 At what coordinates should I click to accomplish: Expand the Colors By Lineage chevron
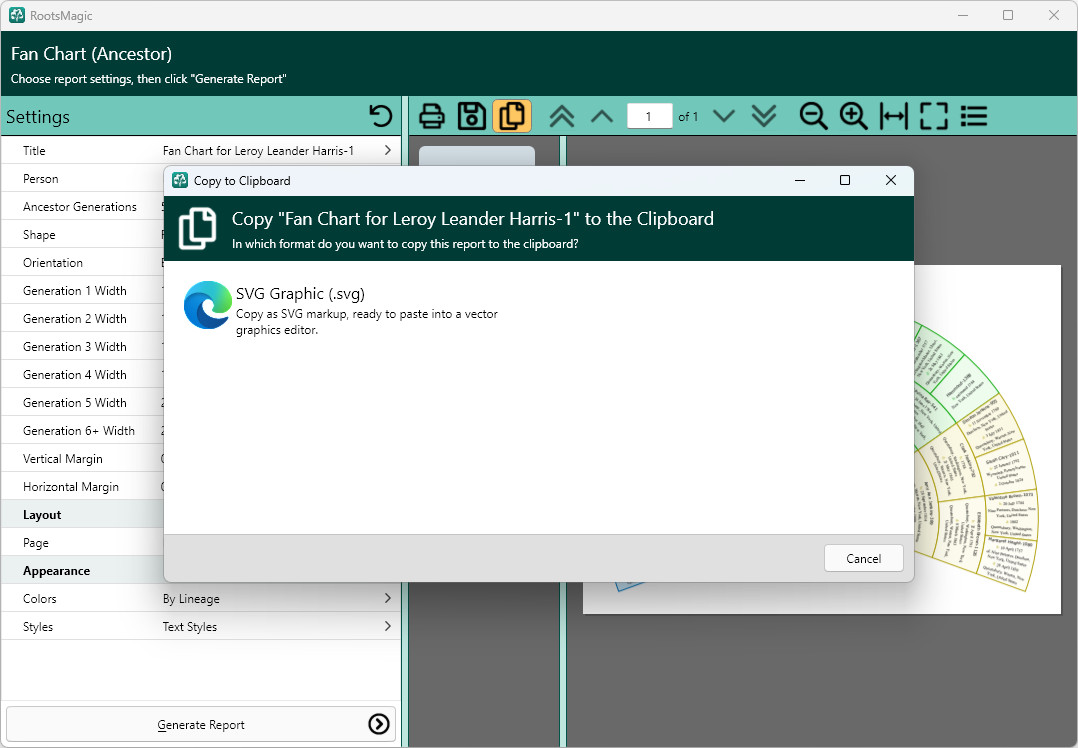(x=388, y=598)
